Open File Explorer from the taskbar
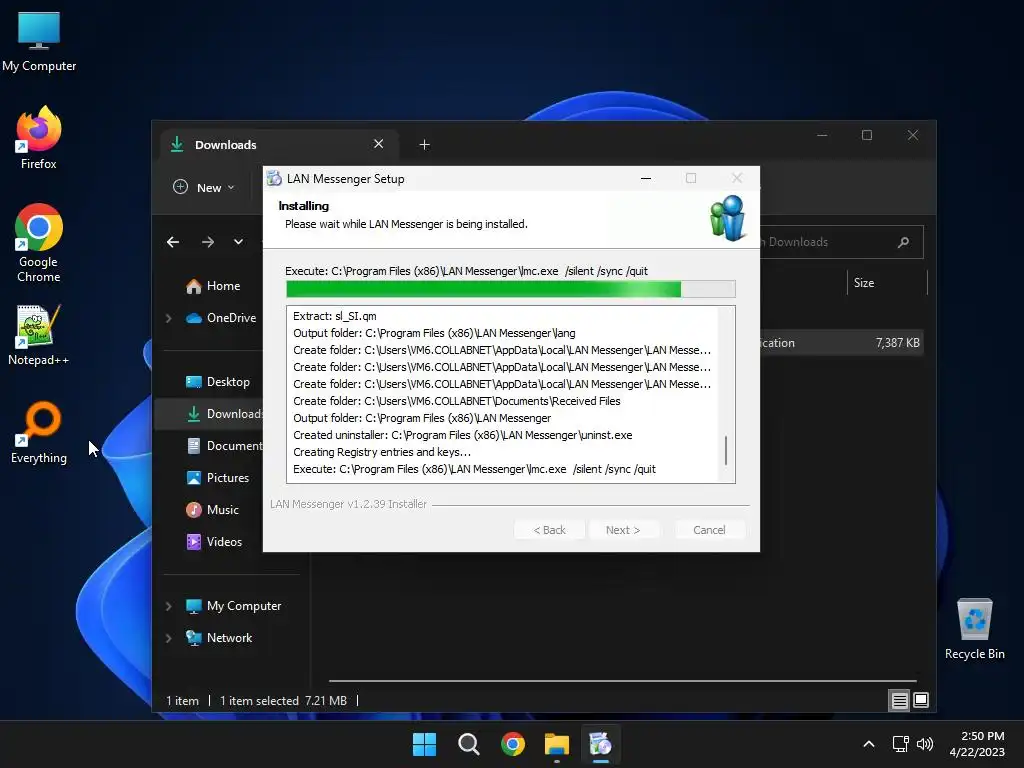This screenshot has height=768, width=1024. point(556,744)
